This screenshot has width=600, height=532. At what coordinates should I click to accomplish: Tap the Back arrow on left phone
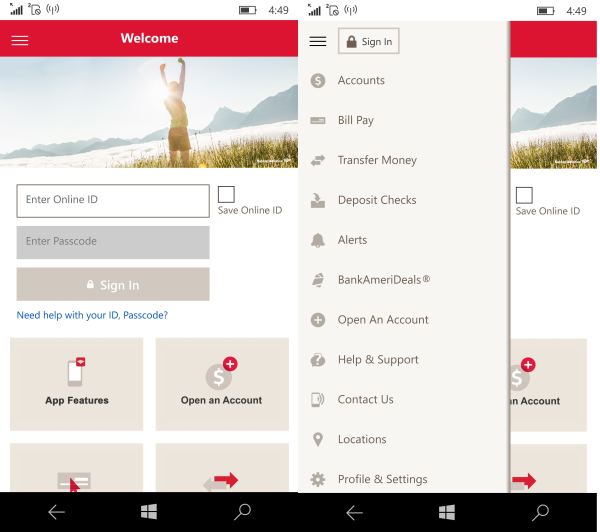pos(56,512)
